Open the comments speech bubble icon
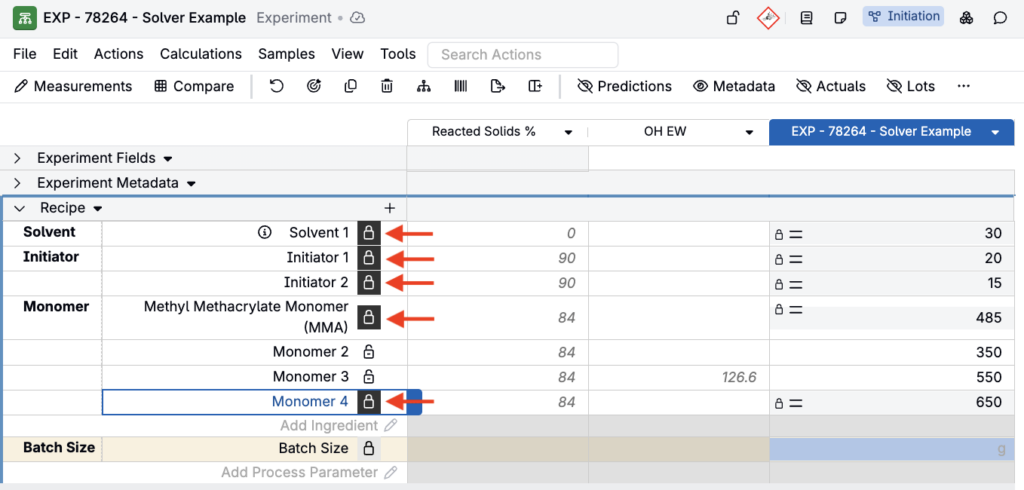This screenshot has height=490, width=1024. click(1000, 18)
